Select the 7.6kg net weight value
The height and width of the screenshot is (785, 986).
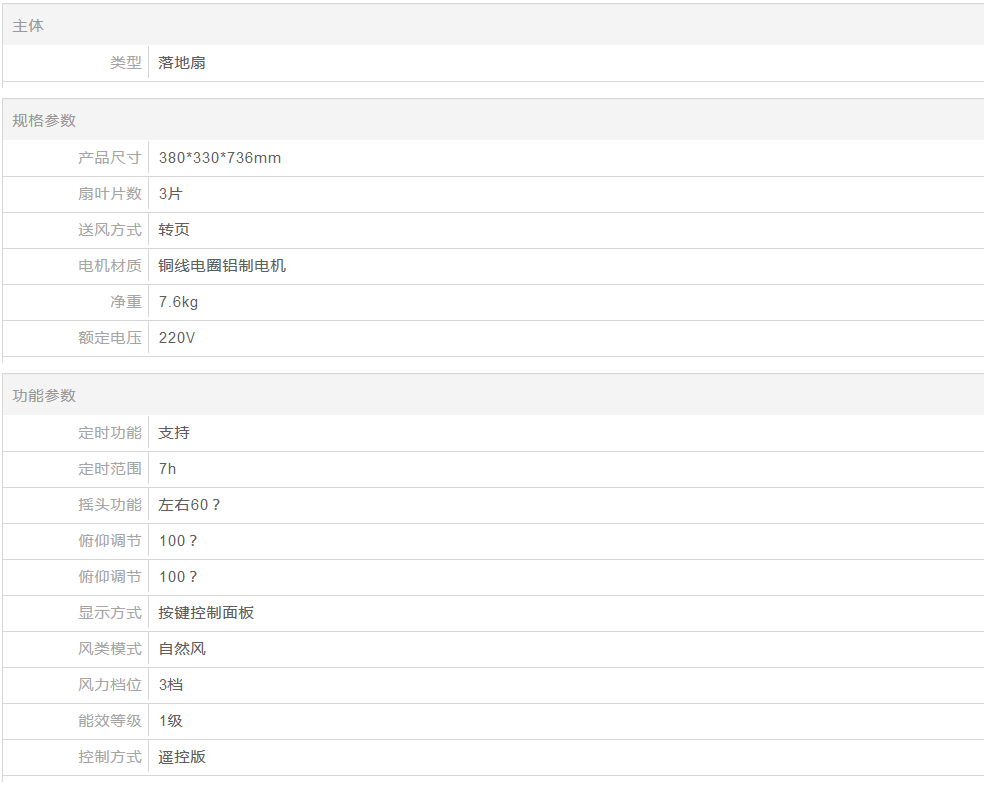(178, 302)
